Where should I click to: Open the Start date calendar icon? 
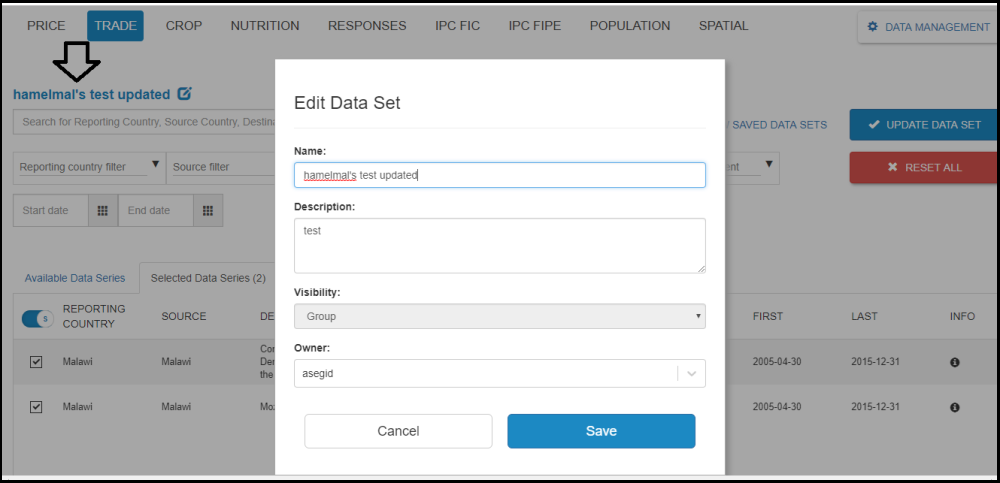102,211
